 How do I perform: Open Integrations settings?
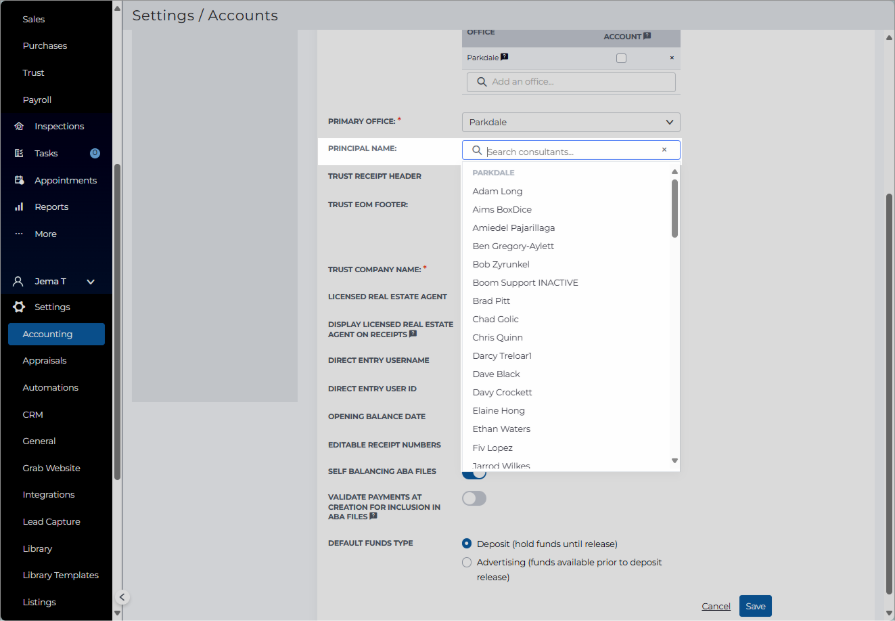(49, 495)
